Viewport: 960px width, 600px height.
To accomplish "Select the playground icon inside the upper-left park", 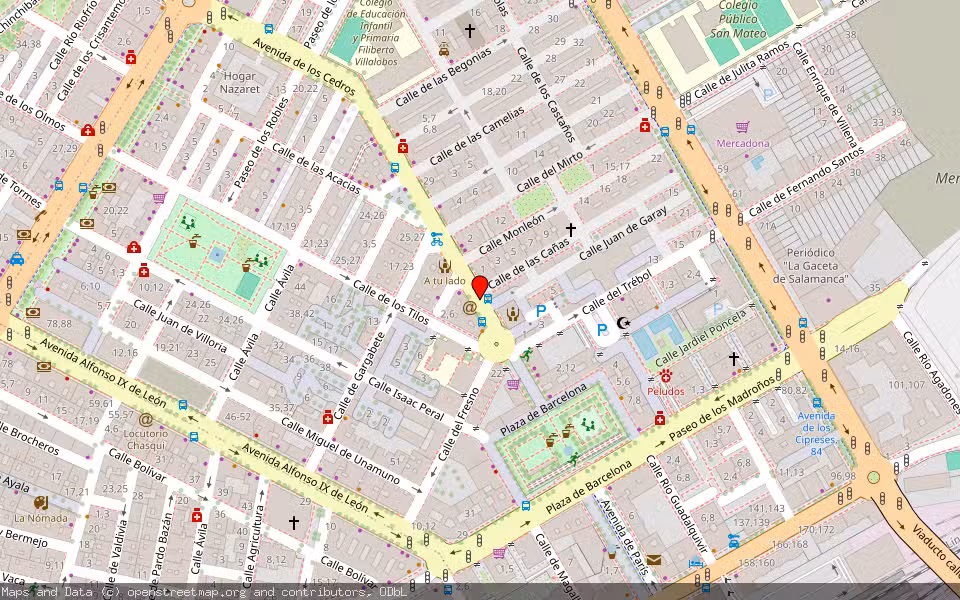I will pos(188,222).
